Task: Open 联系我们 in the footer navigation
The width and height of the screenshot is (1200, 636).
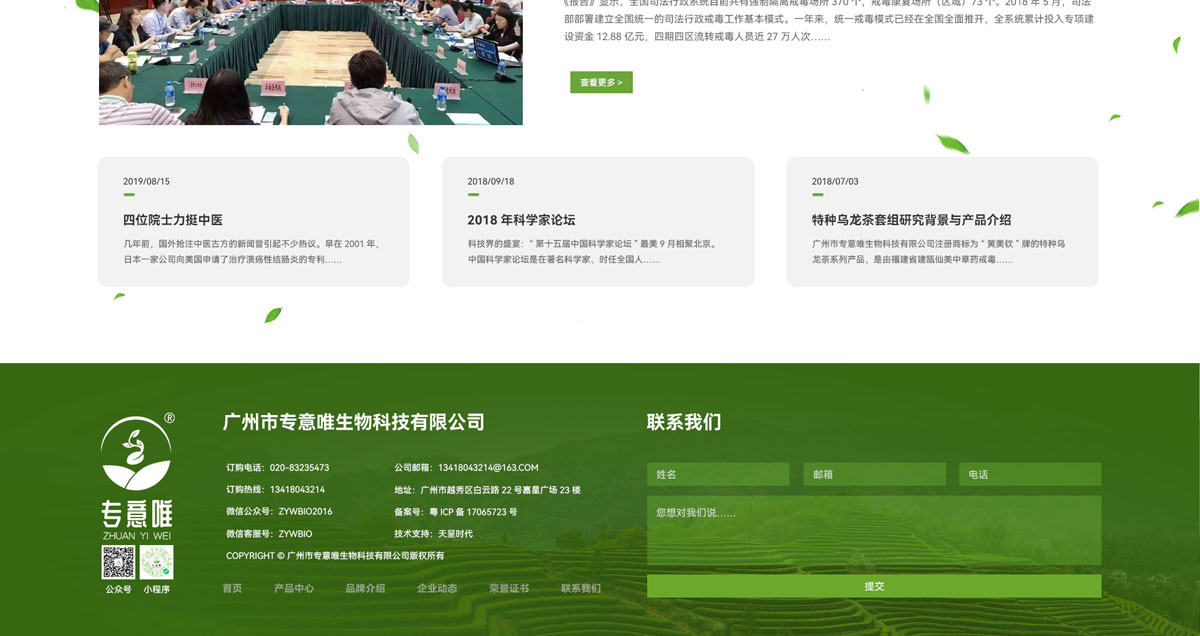Action: click(581, 588)
